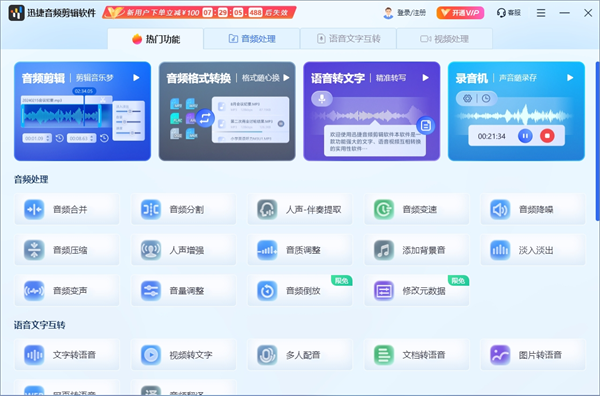Switch to the 语音文字互转 tab
This screenshot has height=396, width=600.
click(x=348, y=39)
